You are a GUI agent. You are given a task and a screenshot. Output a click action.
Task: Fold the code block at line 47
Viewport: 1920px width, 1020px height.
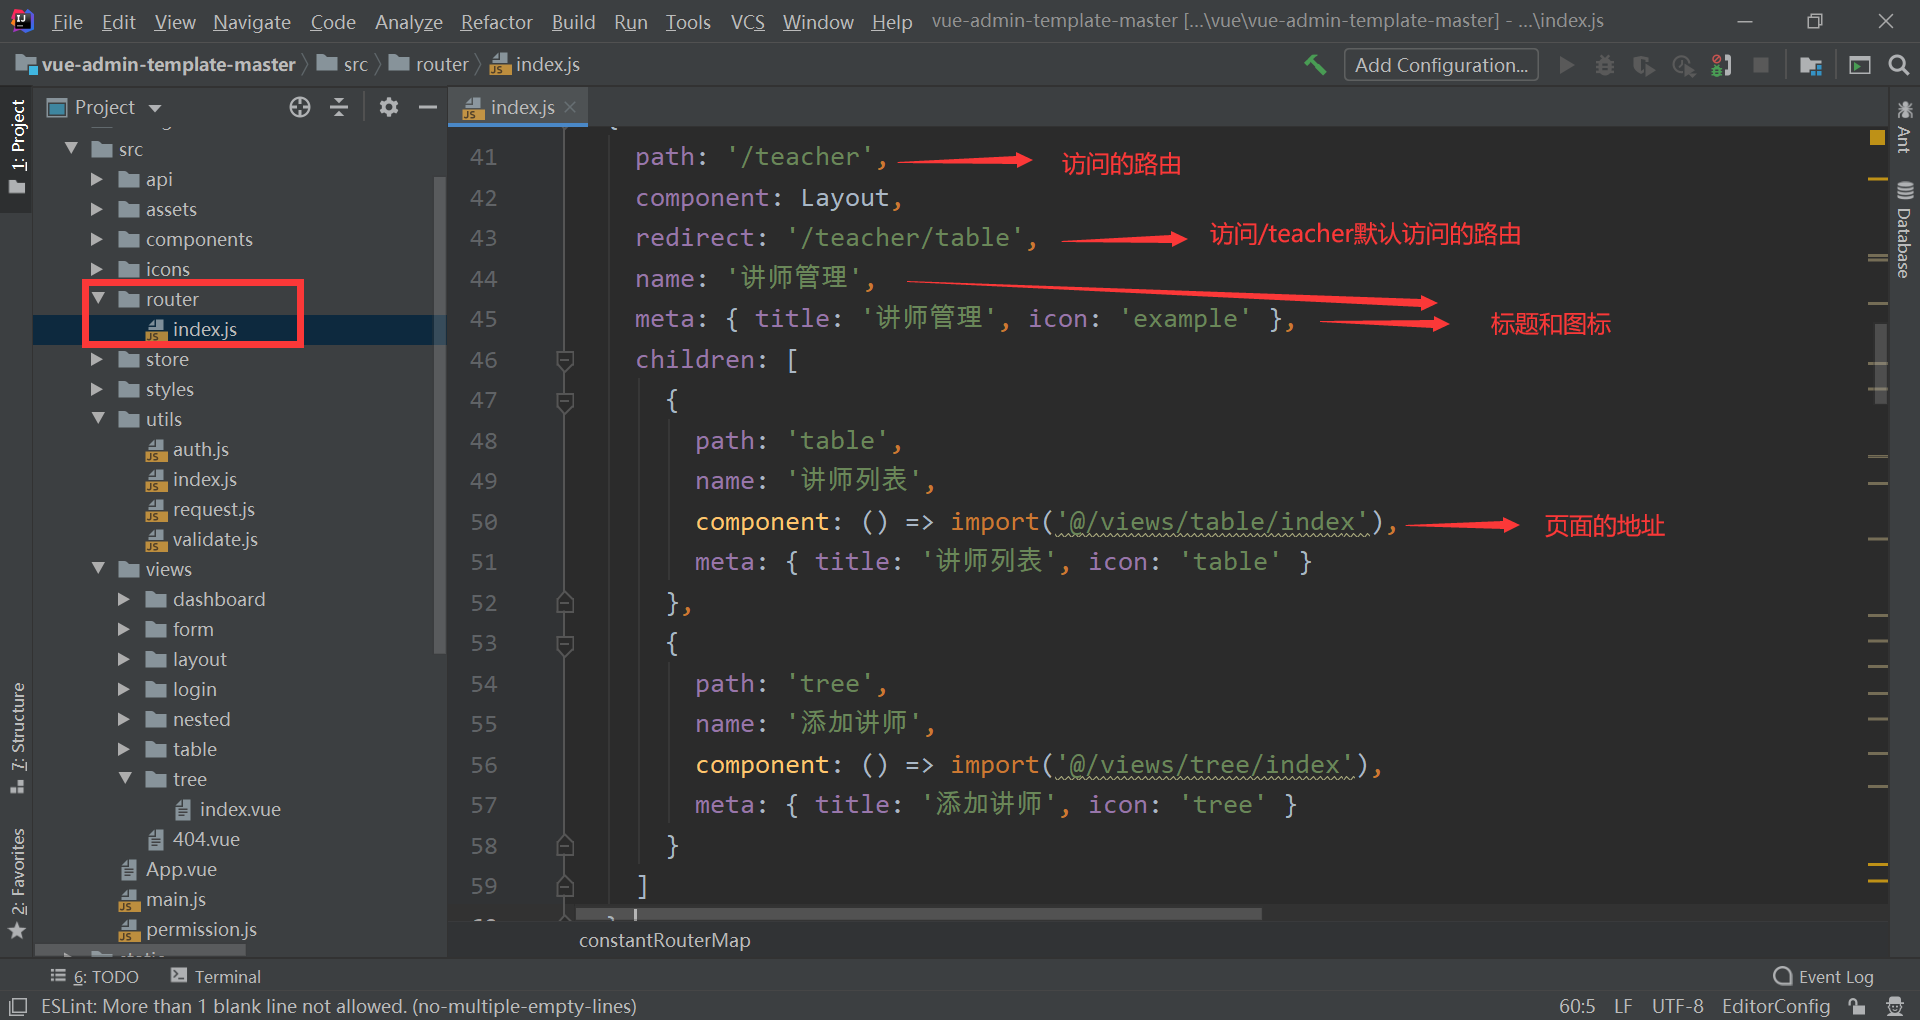(565, 401)
